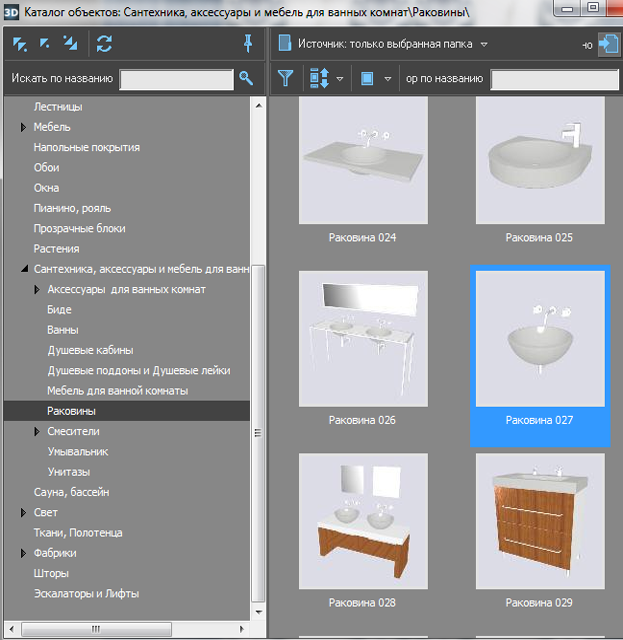Image resolution: width=623 pixels, height=640 pixels.
Task: Open the Сауна, бассейн category
Action: coord(71,492)
